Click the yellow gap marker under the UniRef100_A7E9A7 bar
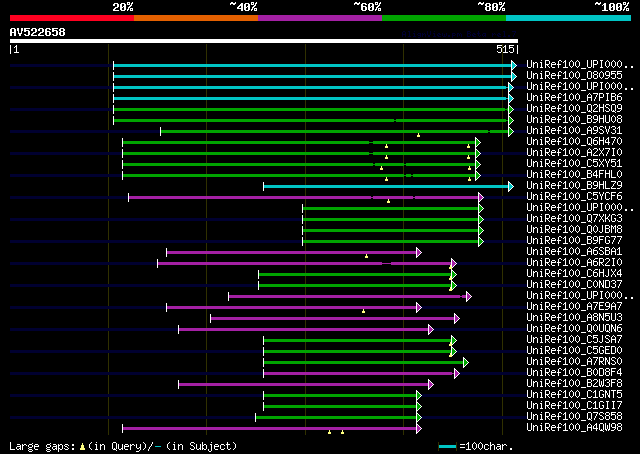 pyautogui.click(x=363, y=311)
